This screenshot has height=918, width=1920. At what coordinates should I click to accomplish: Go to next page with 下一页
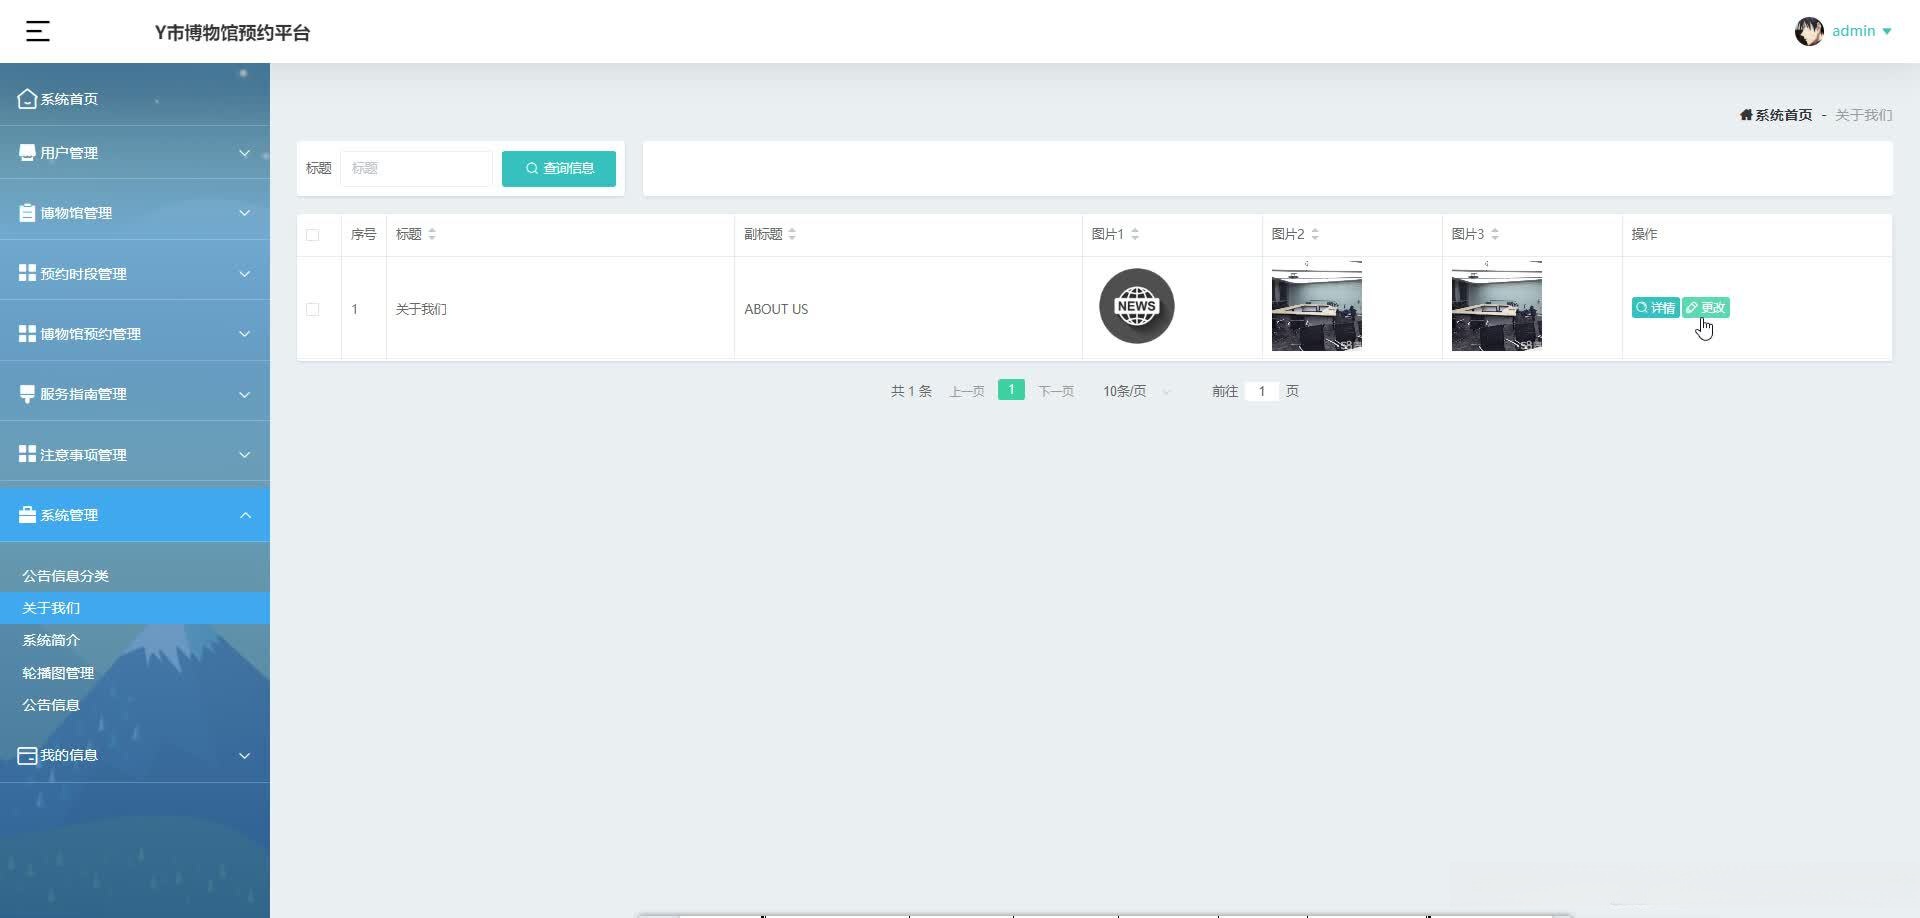(1056, 391)
